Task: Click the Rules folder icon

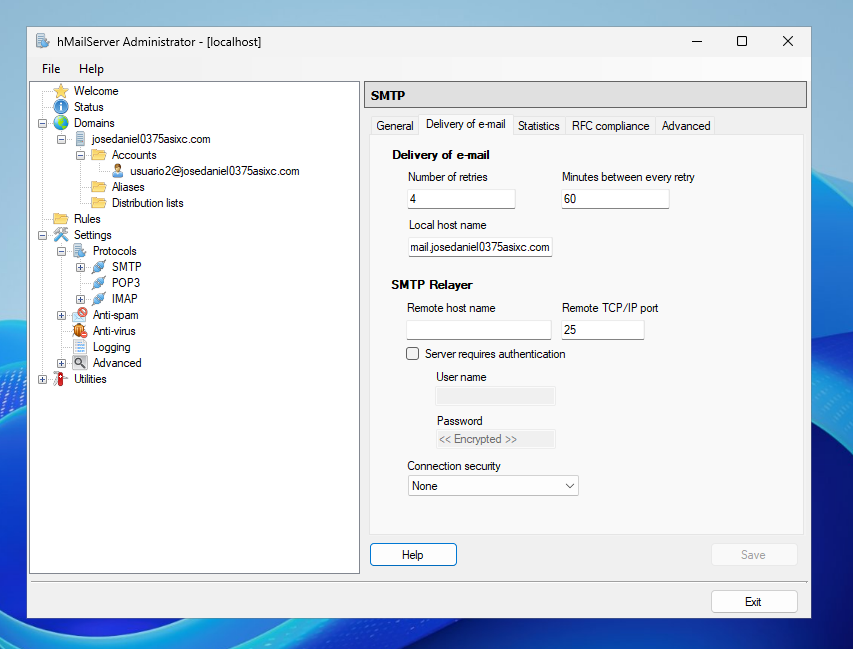Action: pyautogui.click(x=61, y=219)
